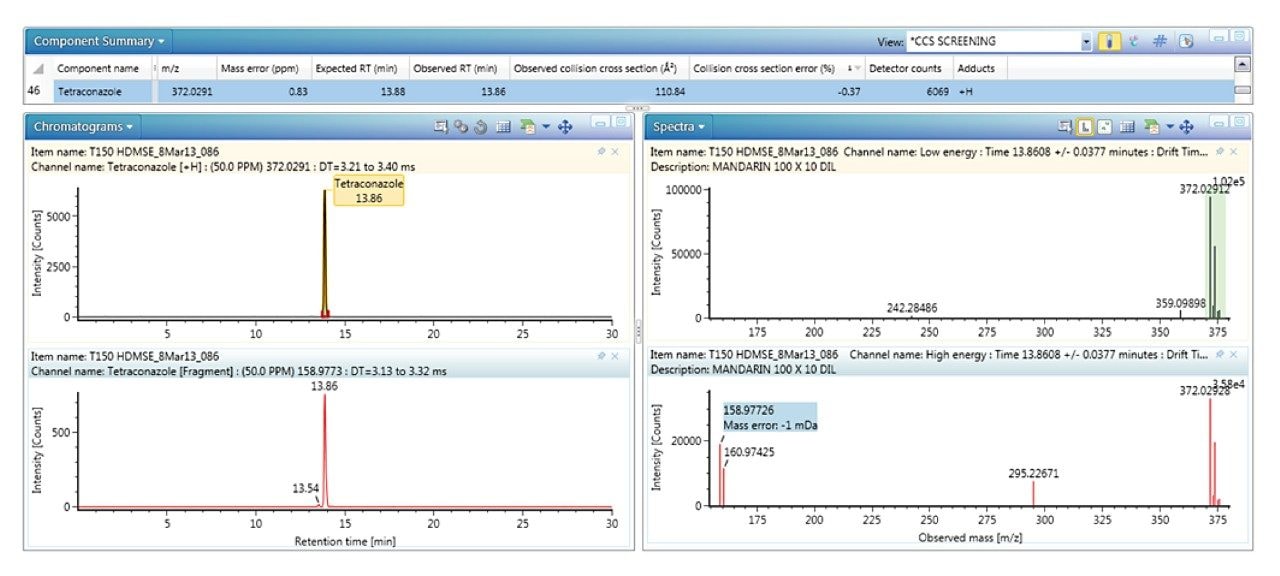Click the pan/move arrows icon in Chromatograms toolbar
This screenshot has height=576, width=1280.
click(x=565, y=127)
